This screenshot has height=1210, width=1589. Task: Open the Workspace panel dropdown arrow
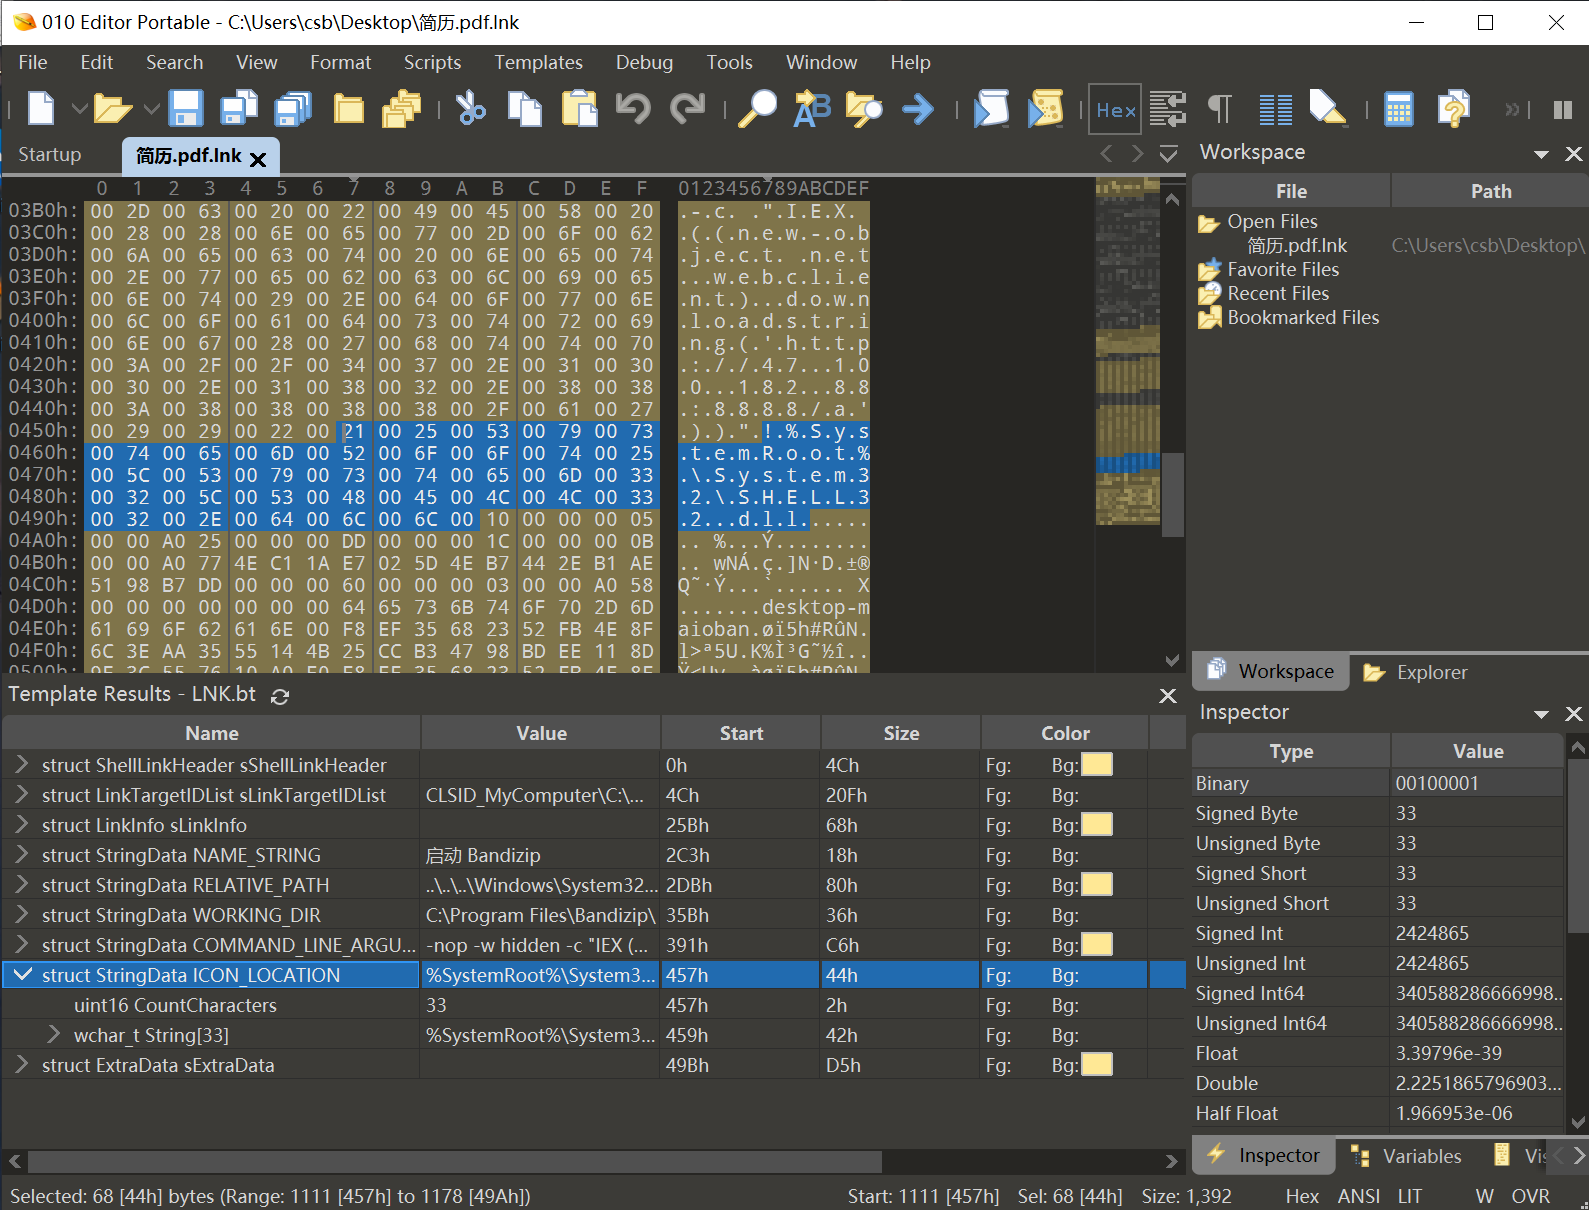pos(1541,154)
